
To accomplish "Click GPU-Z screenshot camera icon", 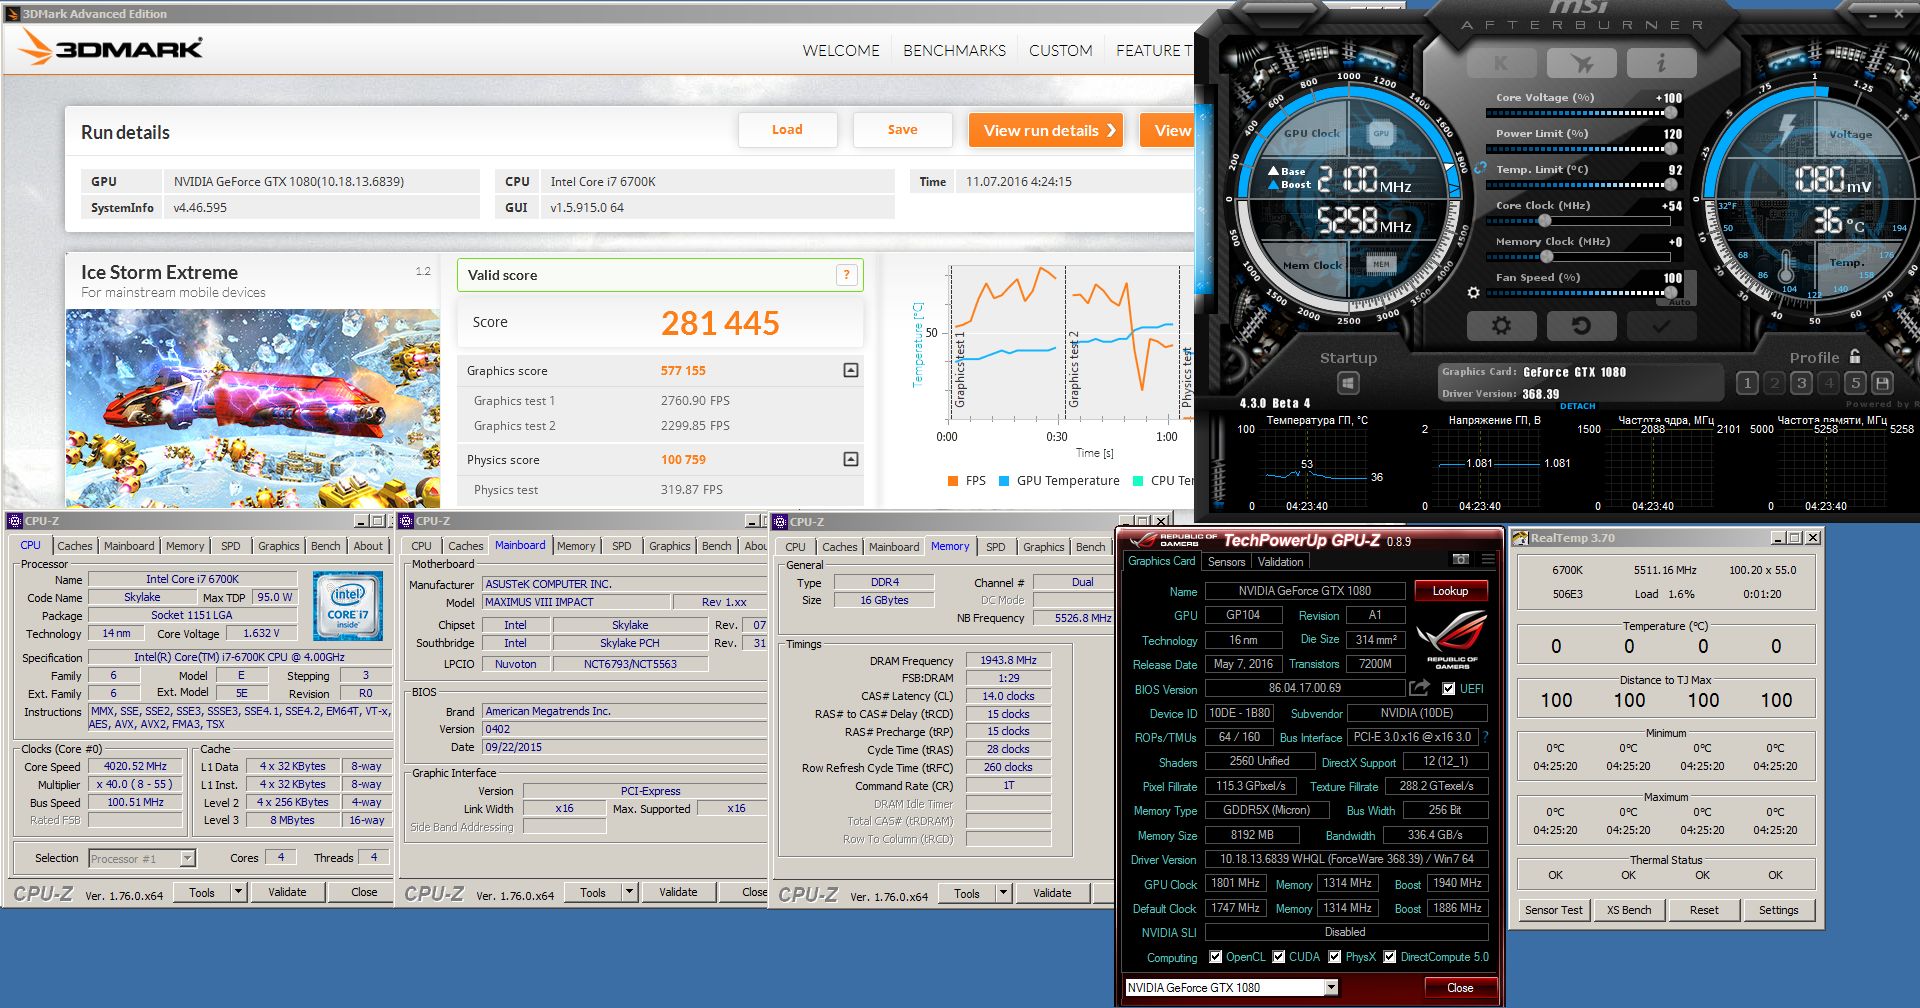I will [1460, 560].
